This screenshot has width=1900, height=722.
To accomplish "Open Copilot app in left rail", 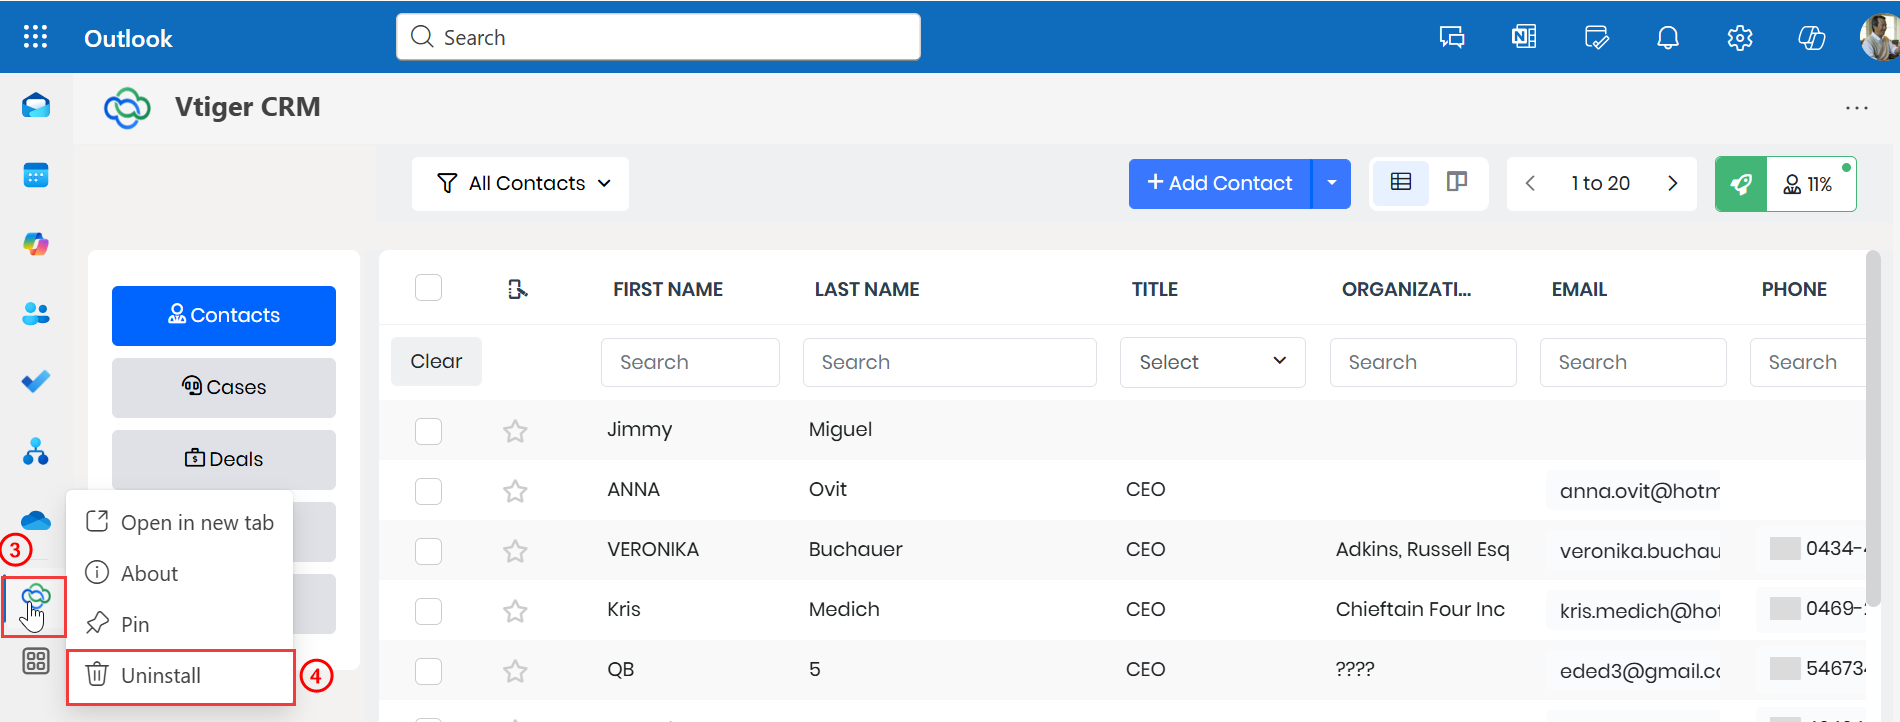I will (36, 244).
